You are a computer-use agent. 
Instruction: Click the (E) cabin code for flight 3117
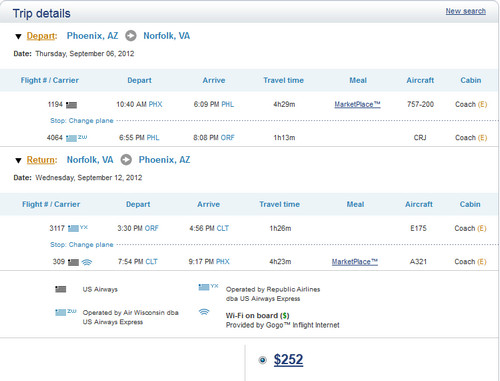click(482, 228)
